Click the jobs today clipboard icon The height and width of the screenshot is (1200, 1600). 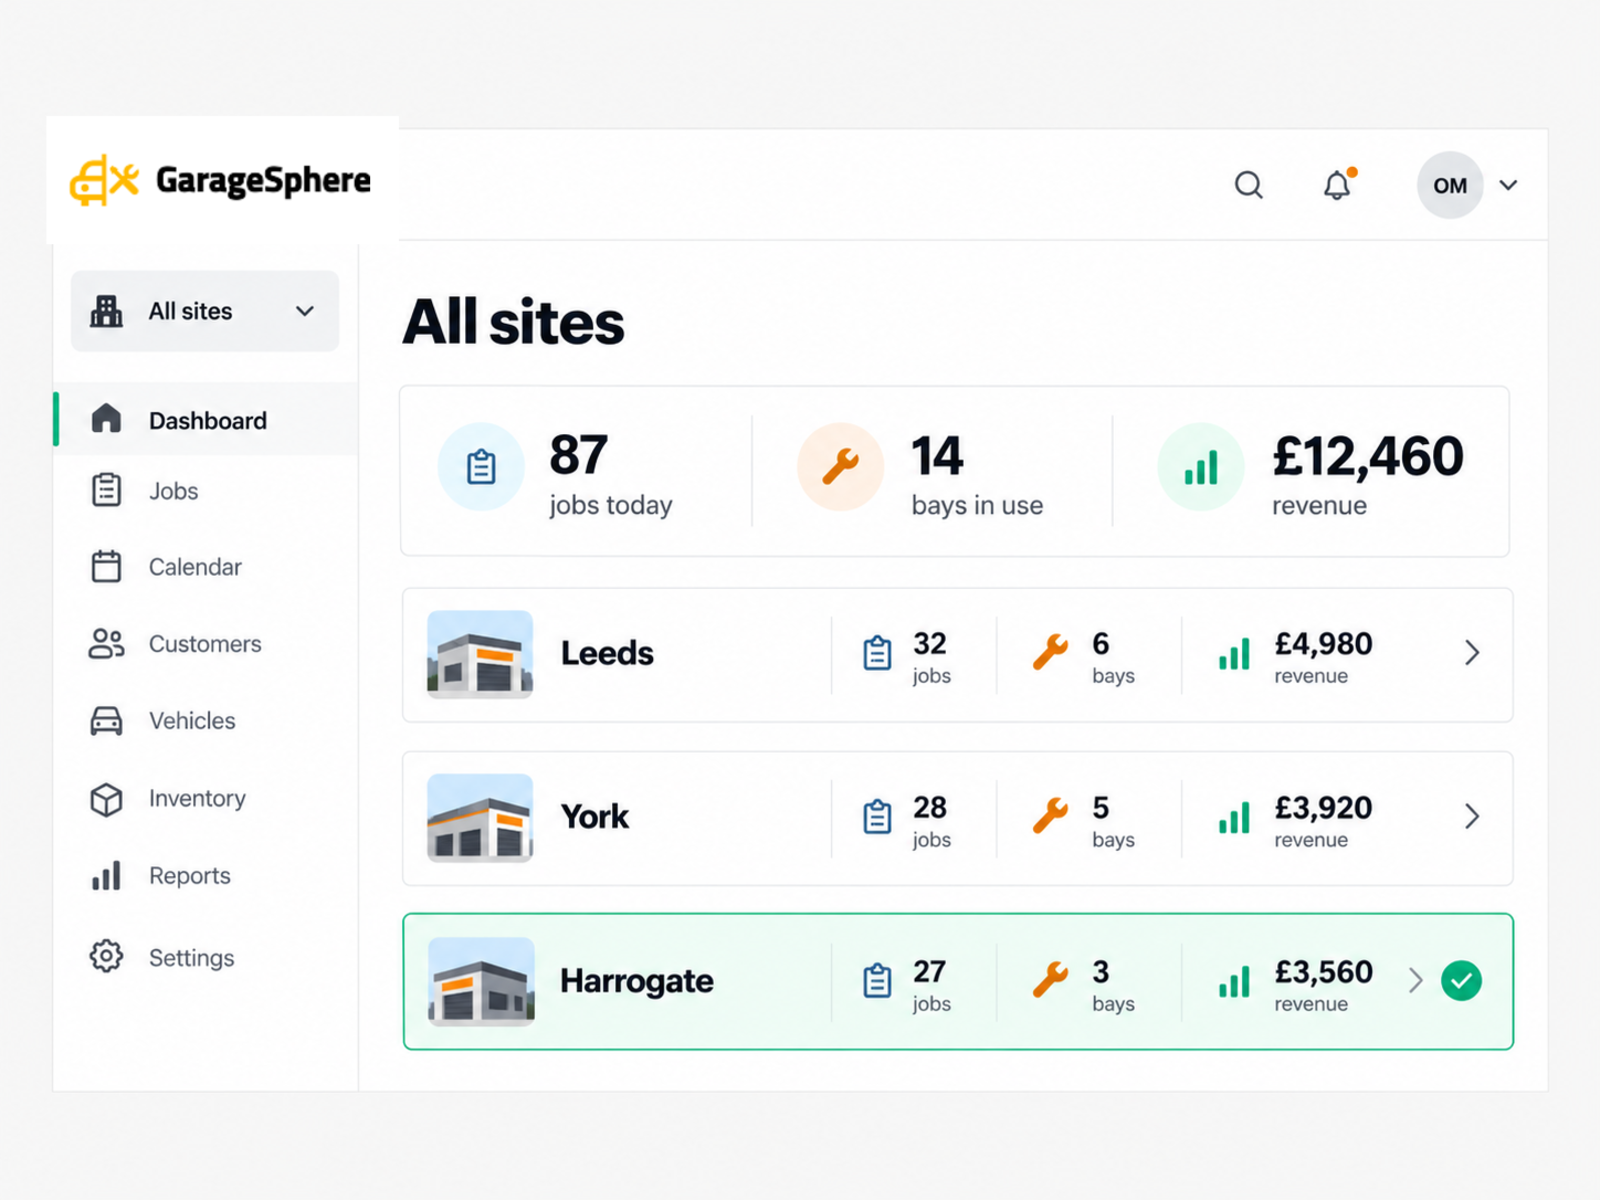[481, 467]
